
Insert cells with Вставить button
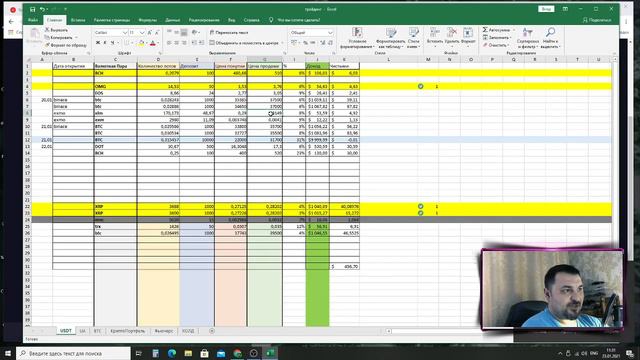pyautogui.click(x=435, y=37)
